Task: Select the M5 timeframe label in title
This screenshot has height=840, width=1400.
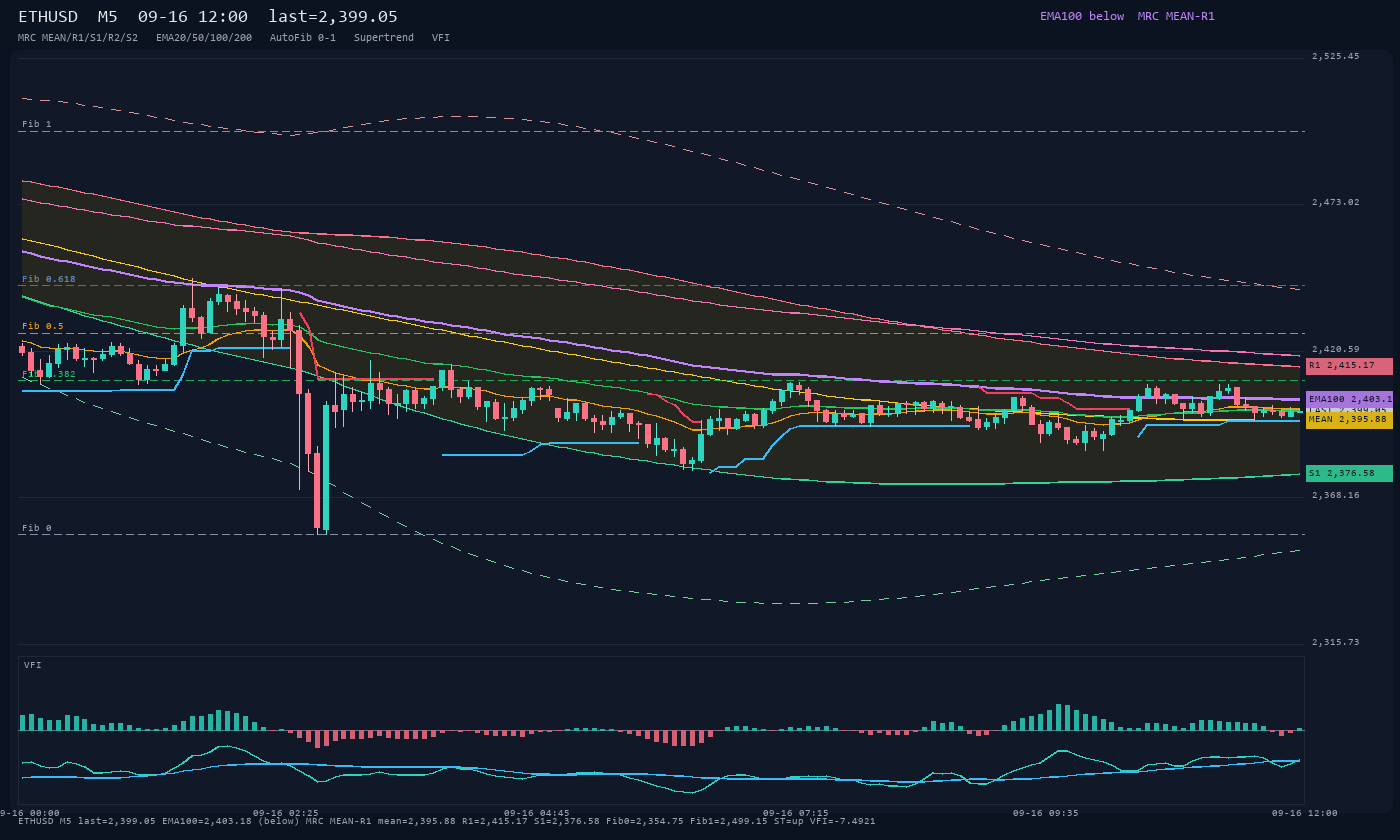Action: (108, 17)
